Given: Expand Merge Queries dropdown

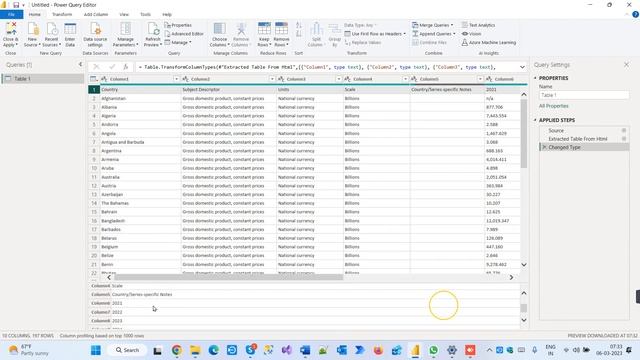Looking at the screenshot, I should pos(452,25).
